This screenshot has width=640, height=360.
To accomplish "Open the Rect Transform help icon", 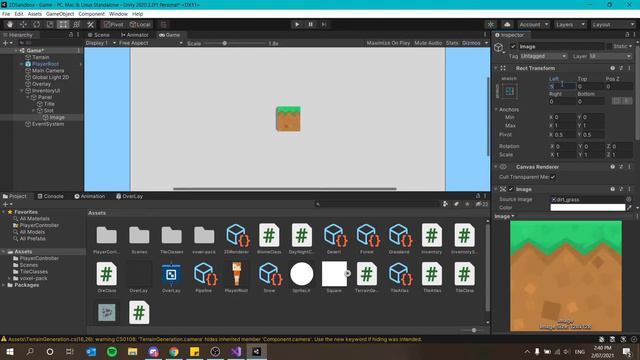I will click(x=612, y=68).
